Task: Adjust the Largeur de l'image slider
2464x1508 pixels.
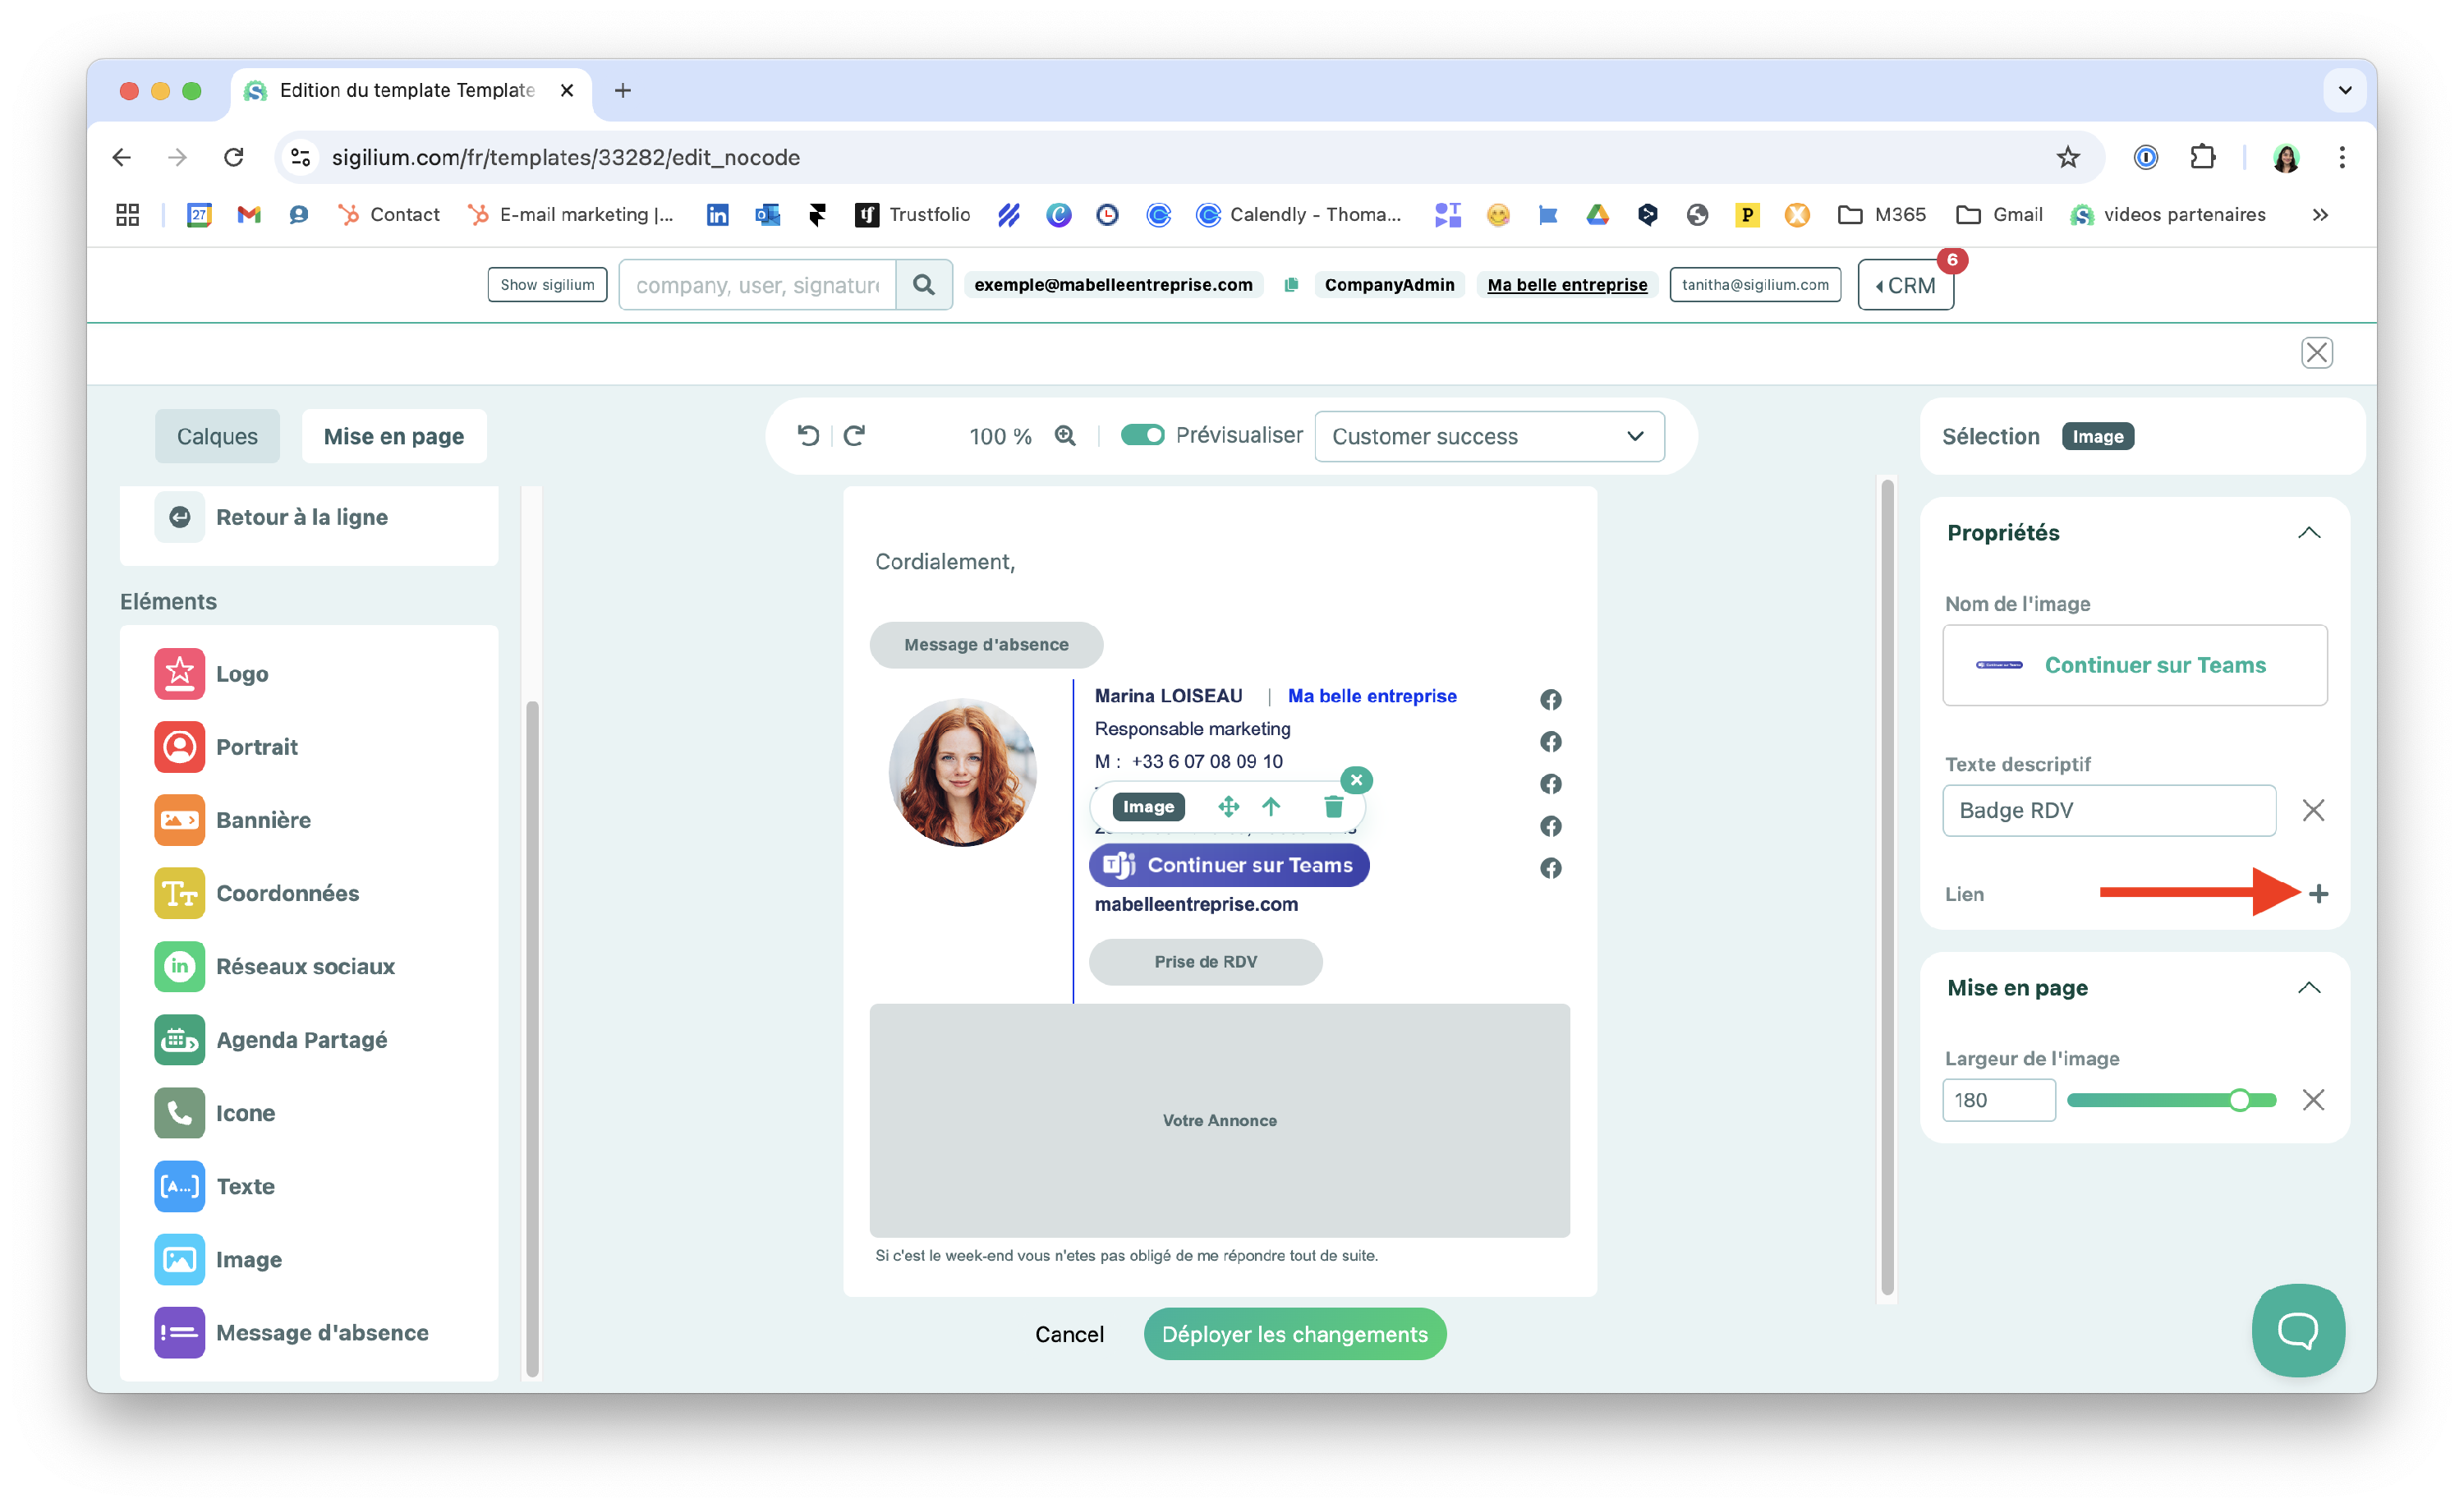Action: pos(2239,1101)
